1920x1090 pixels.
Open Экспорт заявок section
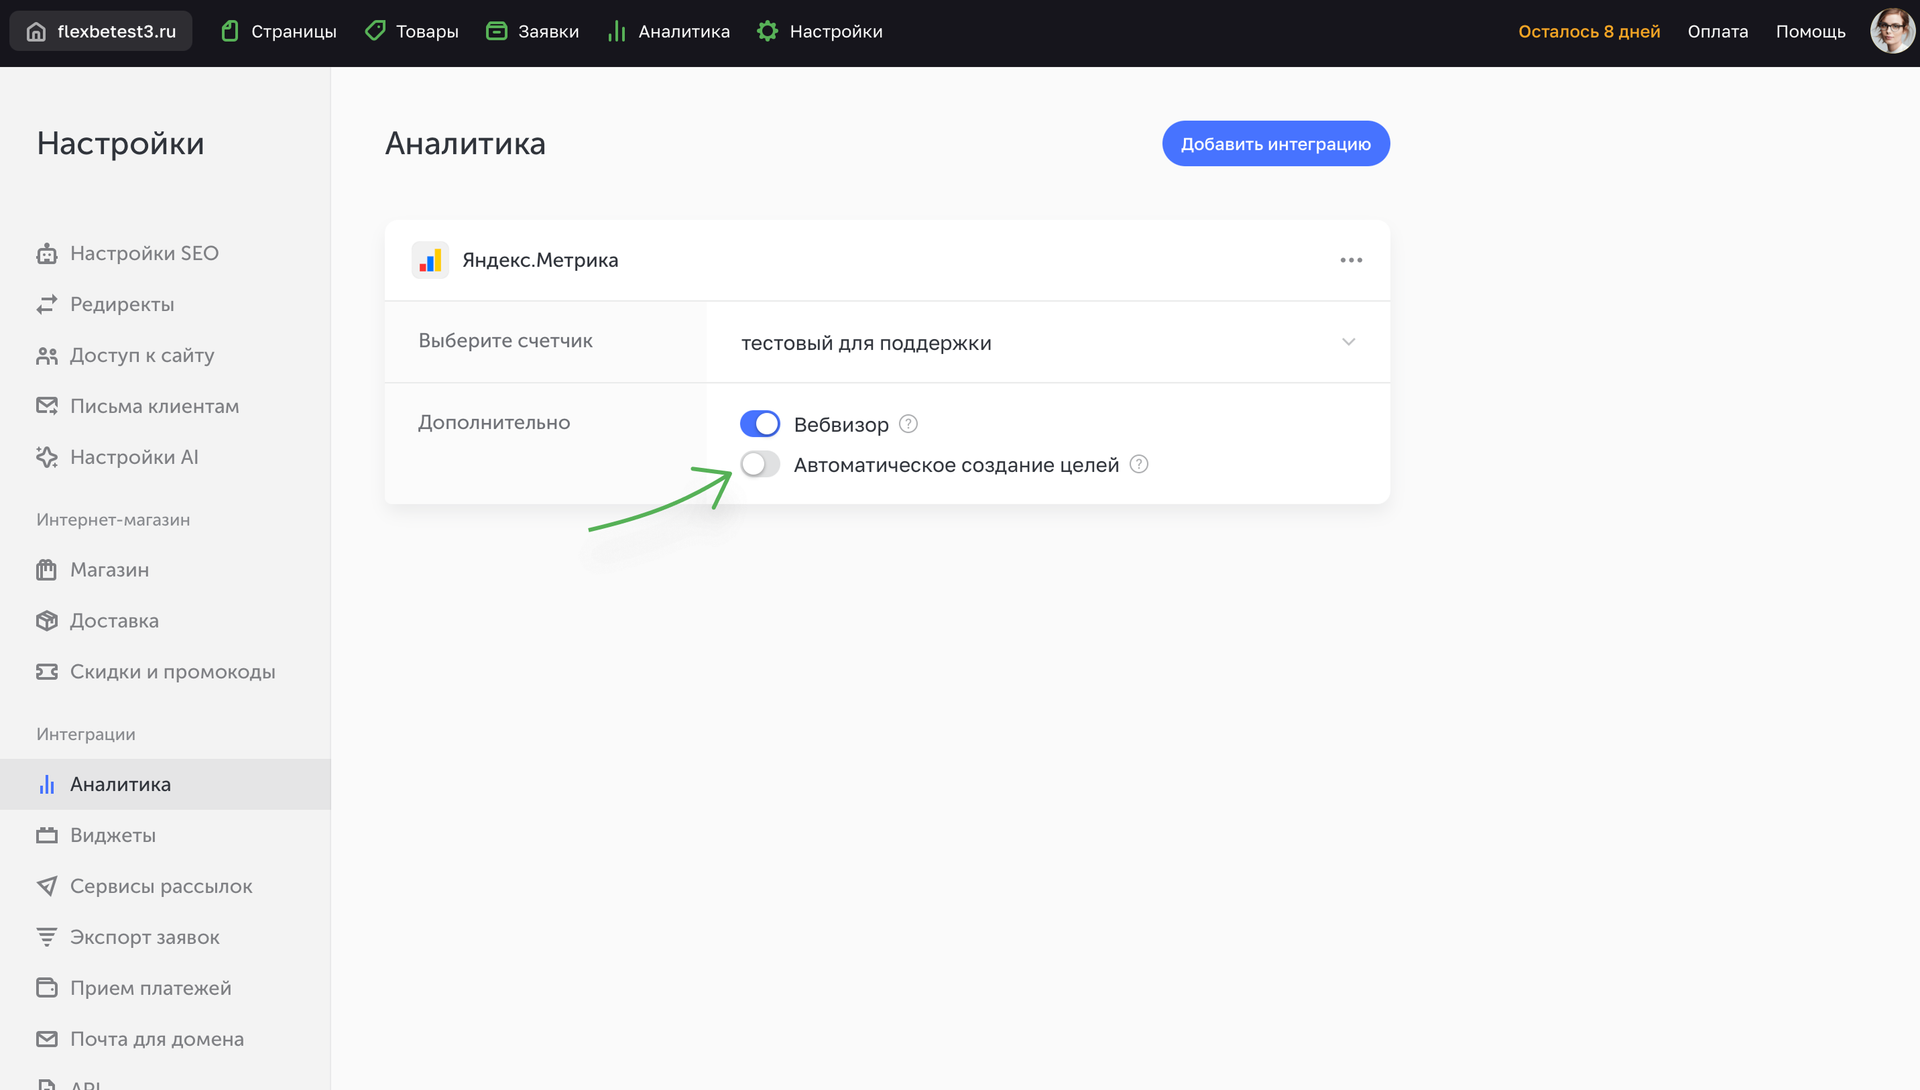[x=145, y=937]
